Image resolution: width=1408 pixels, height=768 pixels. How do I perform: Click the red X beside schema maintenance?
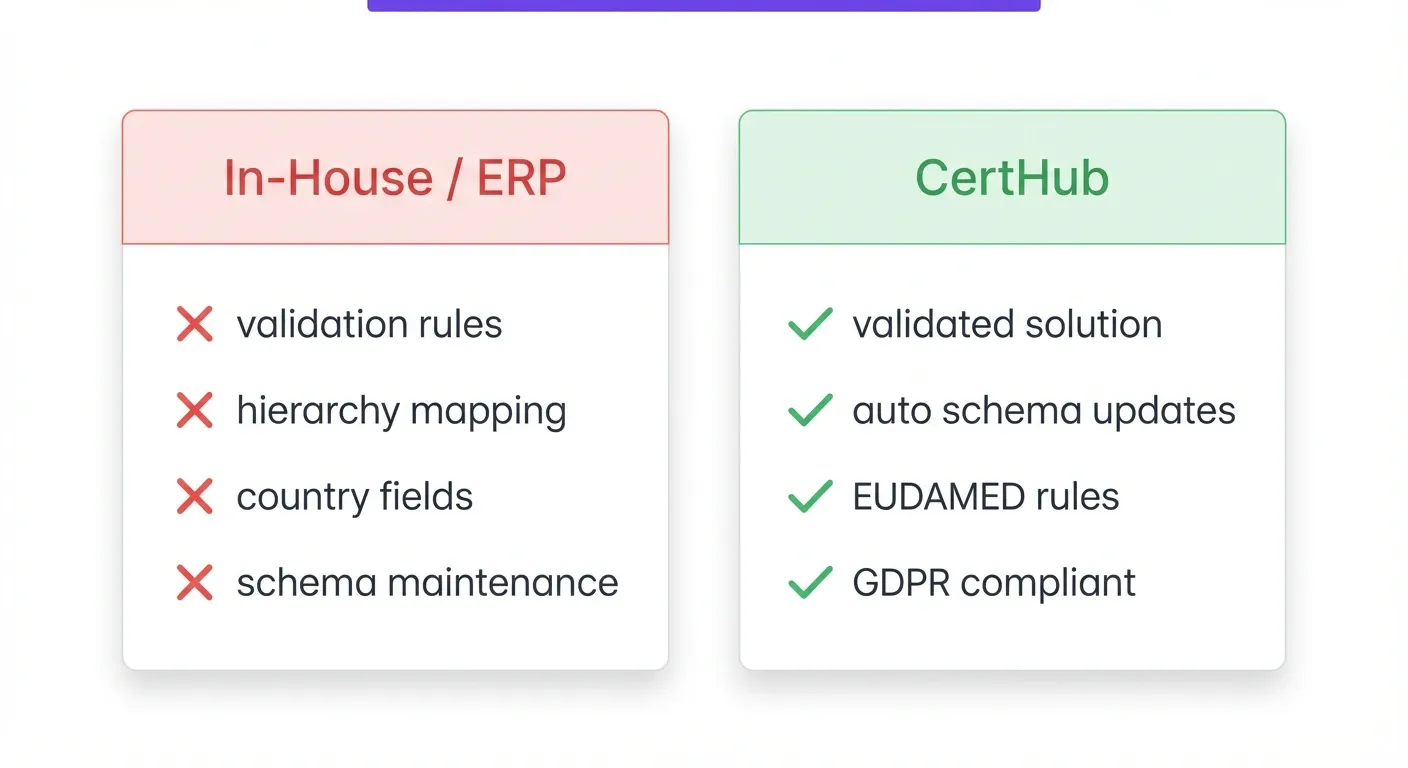194,582
